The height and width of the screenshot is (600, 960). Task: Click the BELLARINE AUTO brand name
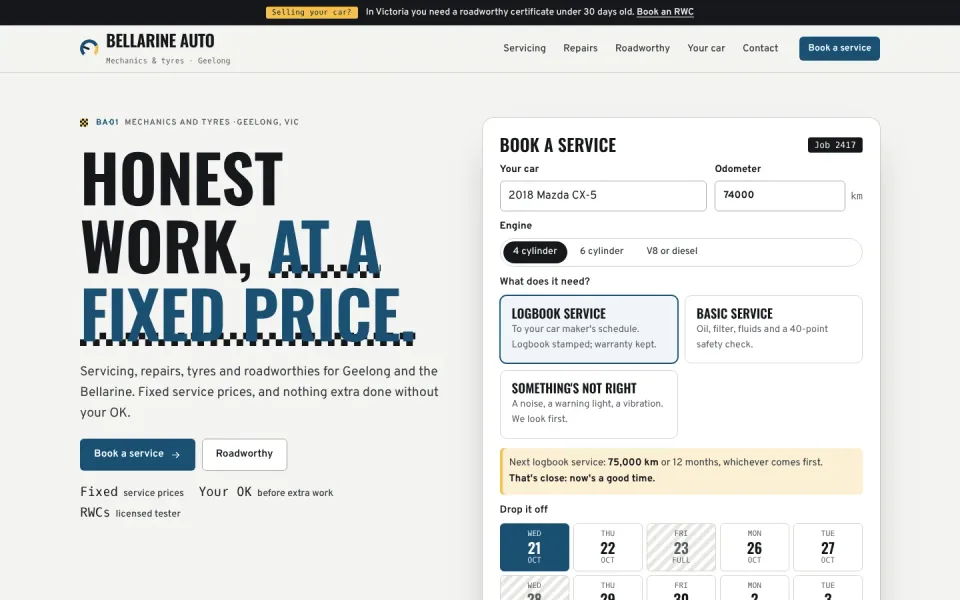tap(160, 41)
